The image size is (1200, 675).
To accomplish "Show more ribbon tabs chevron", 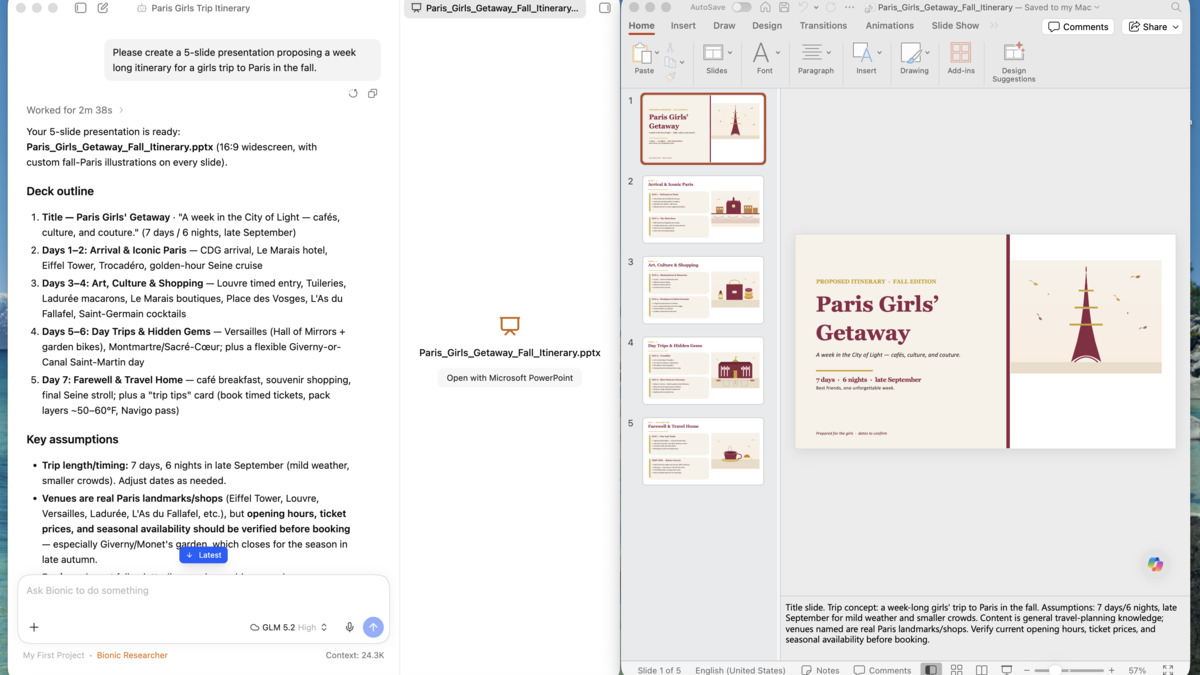I will click(994, 26).
